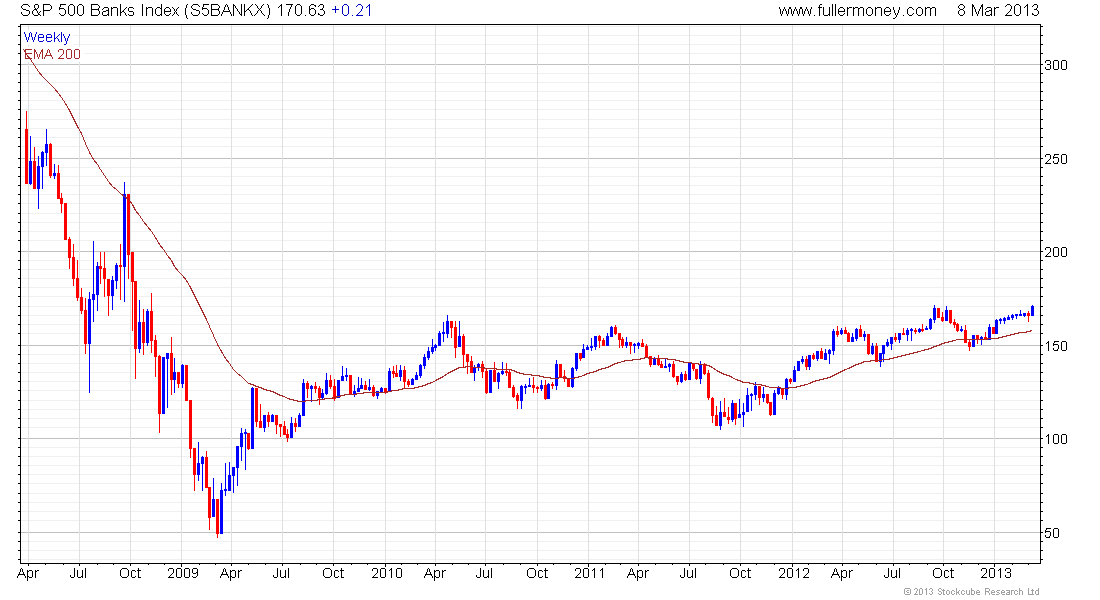The image size is (1100, 600).
Task: Click the lowest candlestick near the 50 level
Action: pyautogui.click(x=219, y=518)
